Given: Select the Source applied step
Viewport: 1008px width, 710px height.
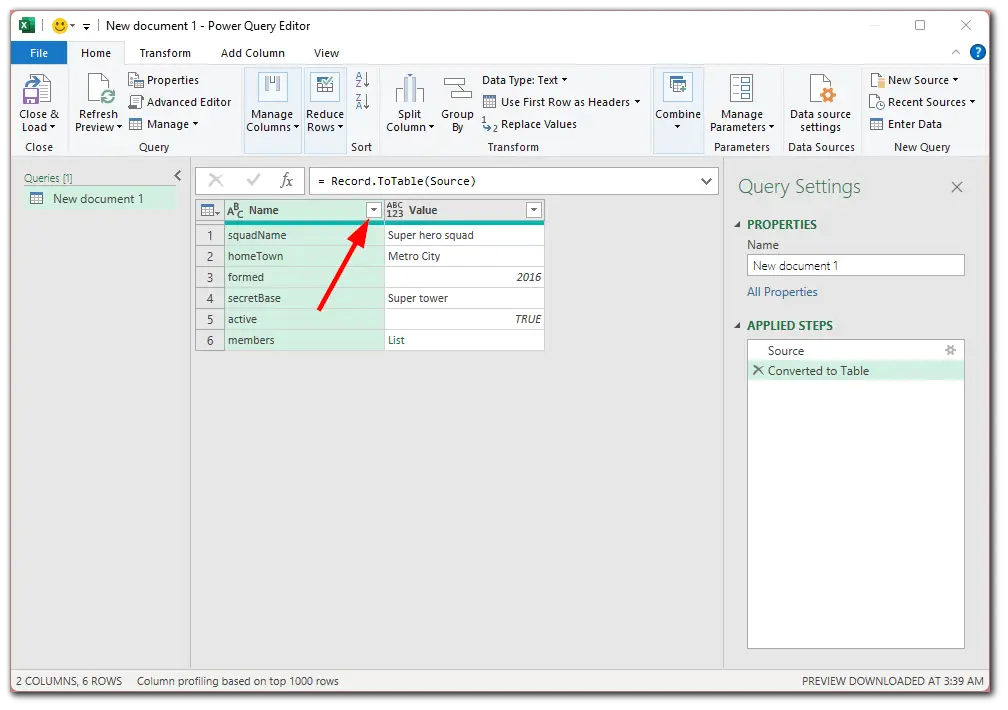Looking at the screenshot, I should 855,350.
